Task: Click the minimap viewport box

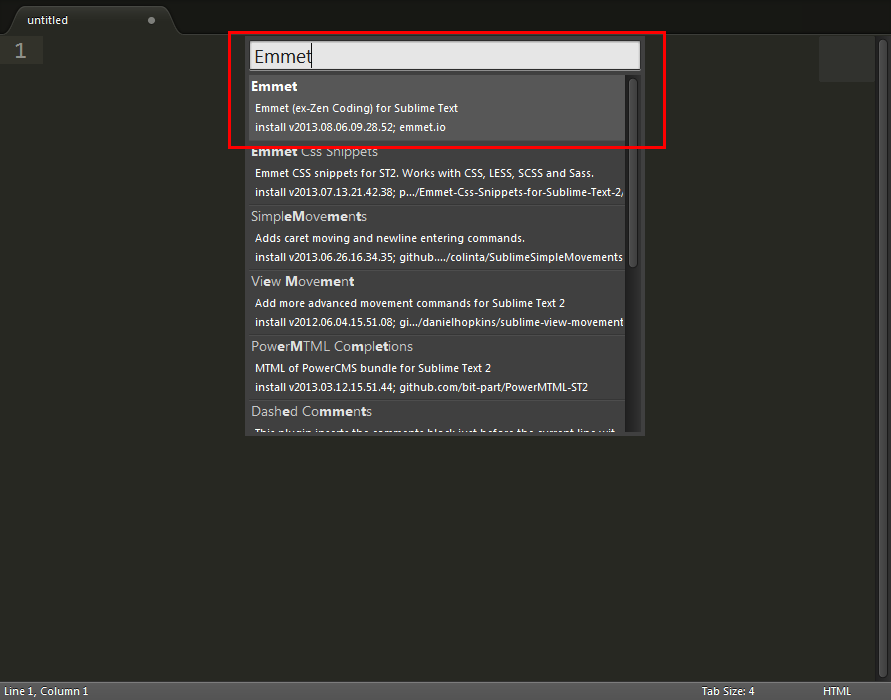Action: tap(847, 59)
